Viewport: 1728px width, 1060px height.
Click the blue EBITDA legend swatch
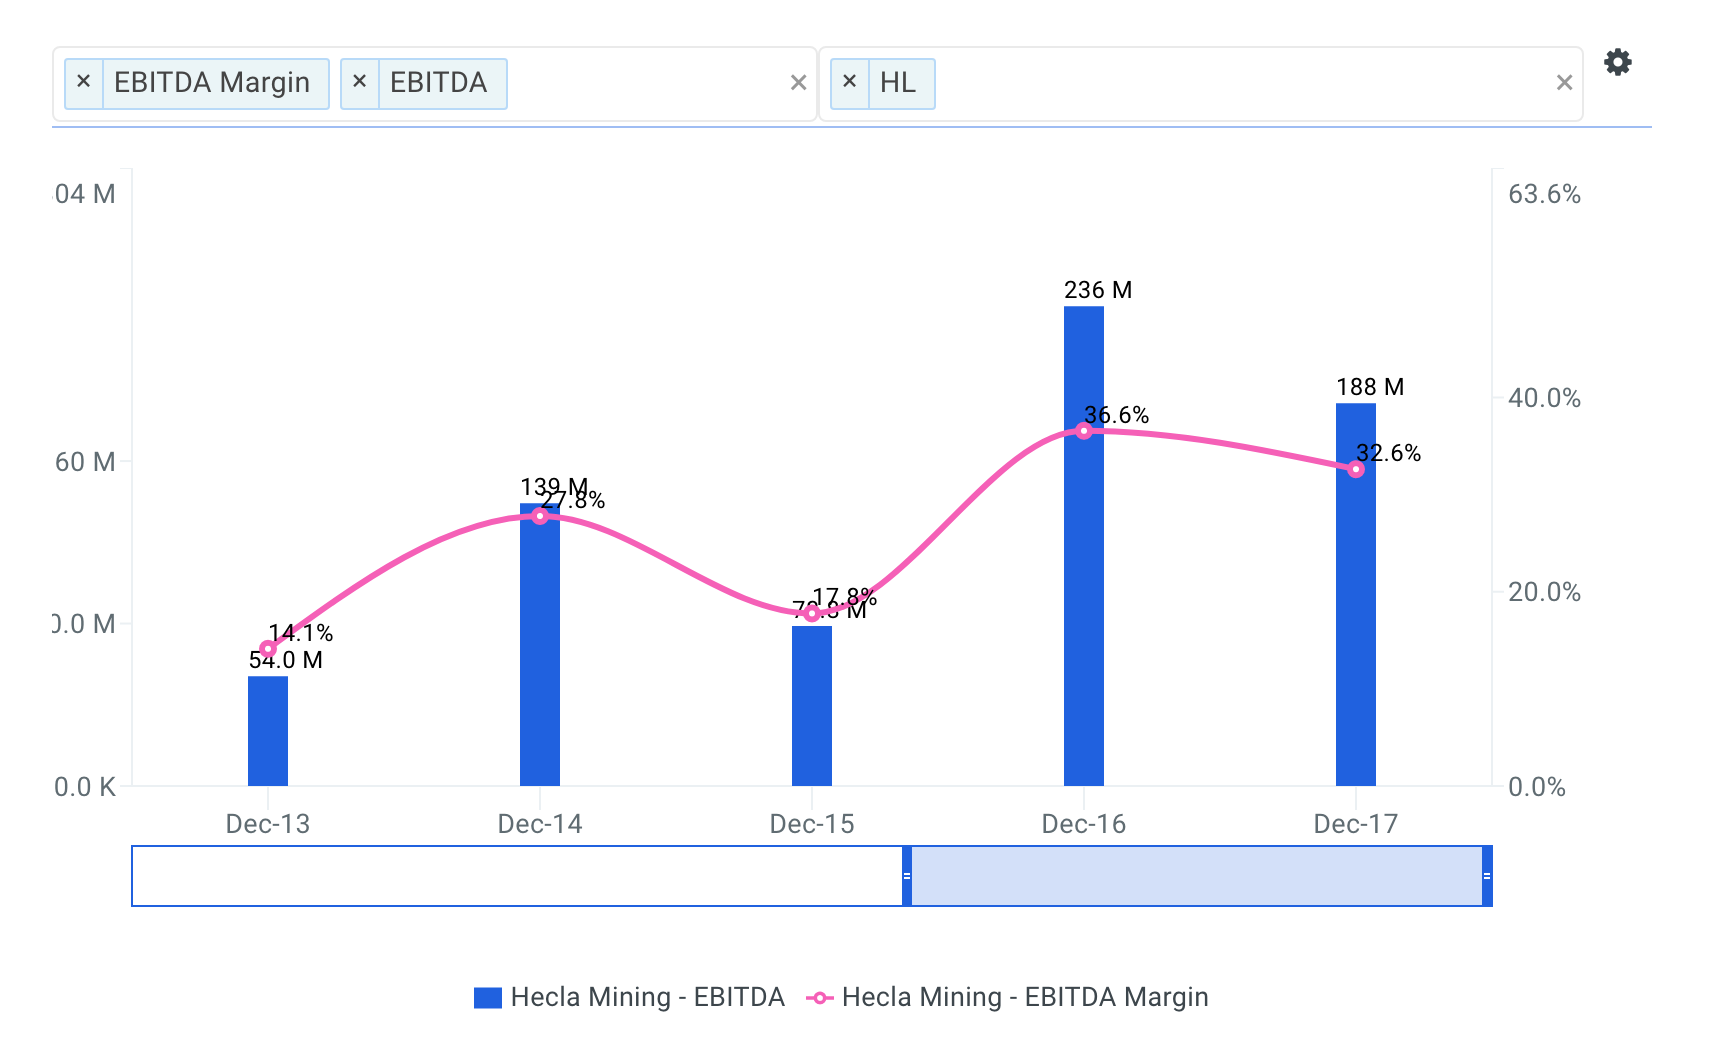tap(487, 998)
